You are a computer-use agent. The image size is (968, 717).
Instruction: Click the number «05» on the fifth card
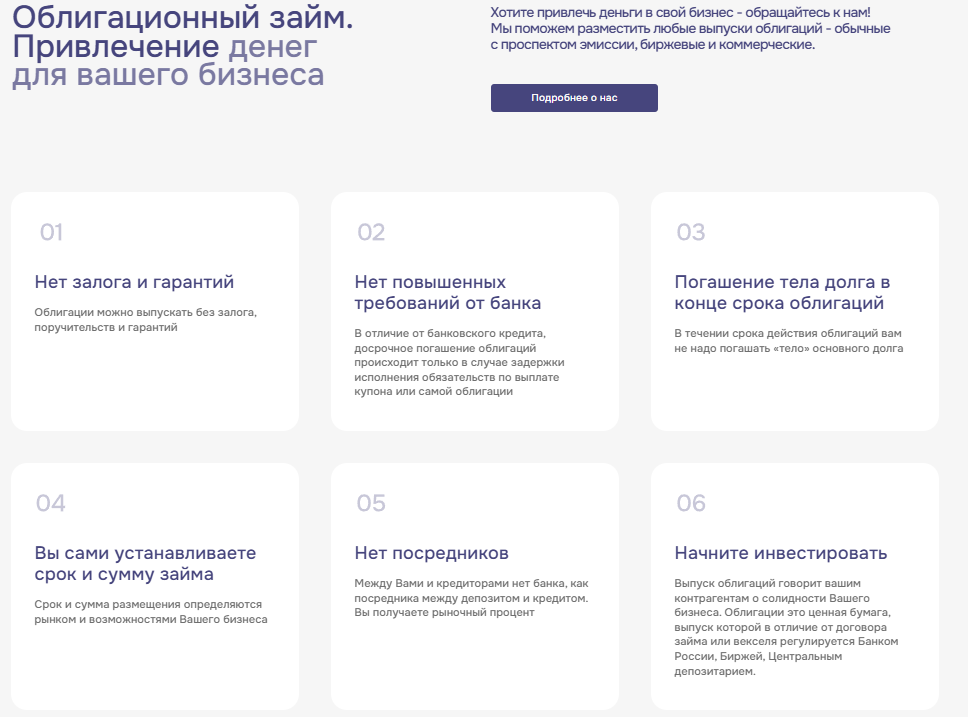[369, 500]
